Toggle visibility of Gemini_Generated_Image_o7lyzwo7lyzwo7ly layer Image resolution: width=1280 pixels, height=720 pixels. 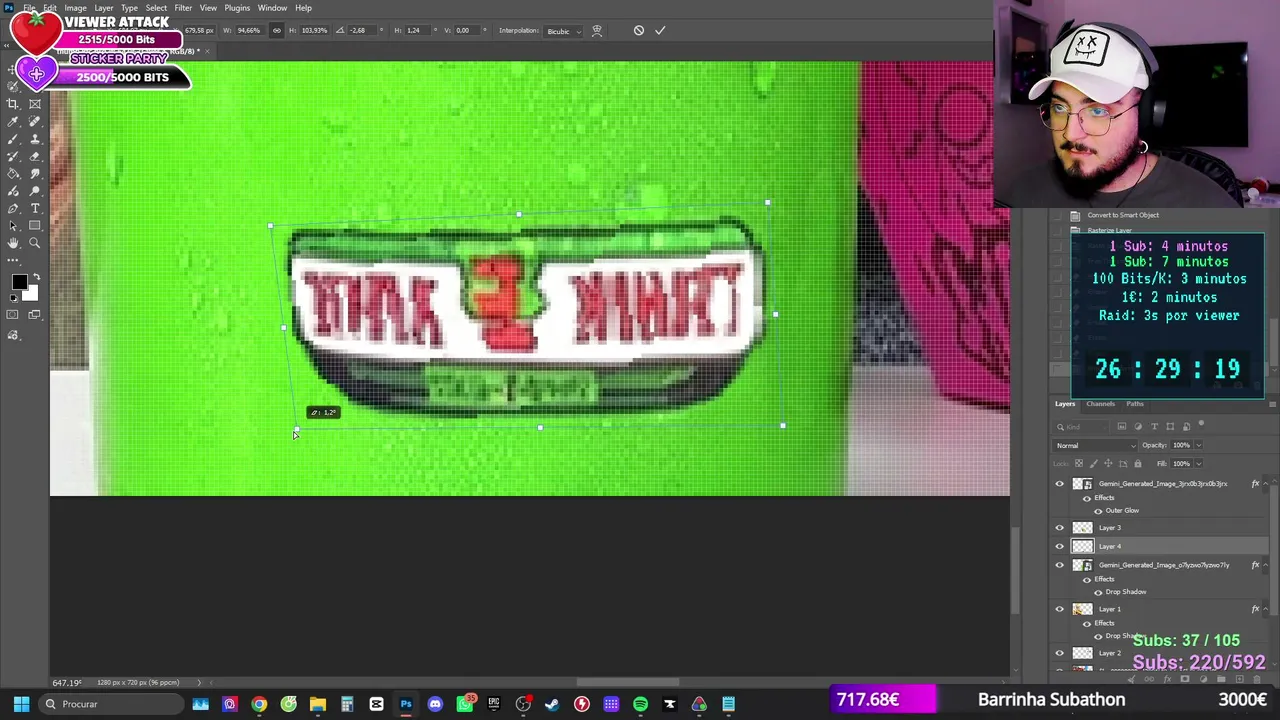pyautogui.click(x=1060, y=565)
